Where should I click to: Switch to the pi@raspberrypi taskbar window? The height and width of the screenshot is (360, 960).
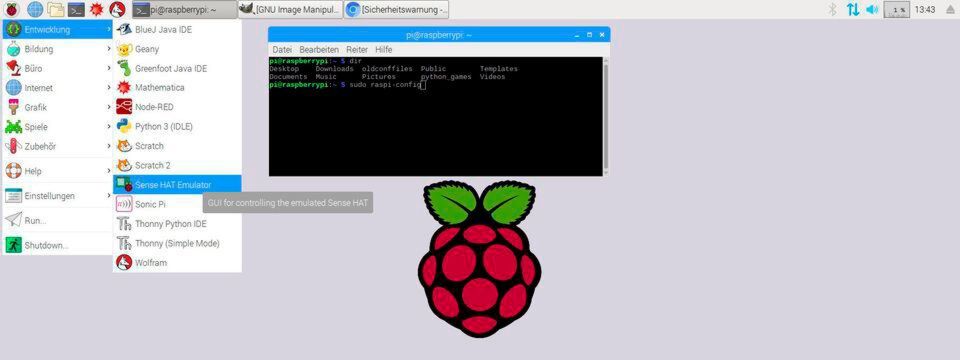pos(184,9)
